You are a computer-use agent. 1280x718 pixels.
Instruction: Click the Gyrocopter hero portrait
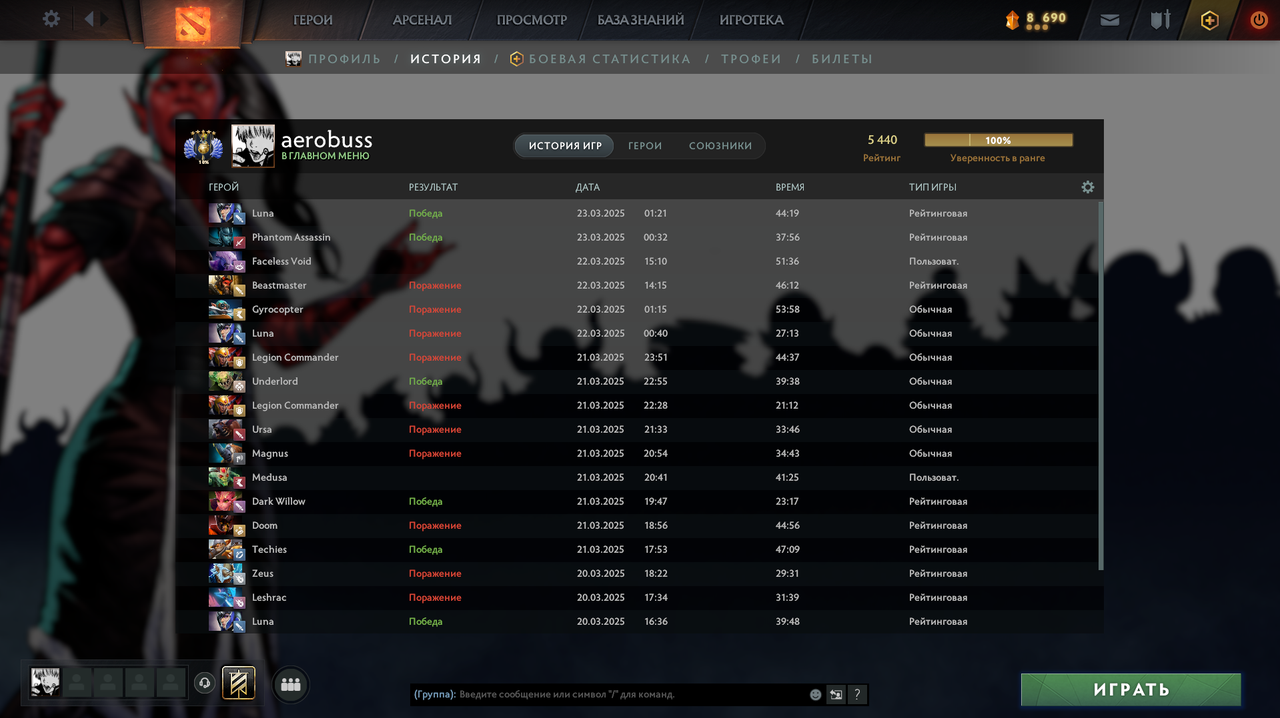click(x=227, y=309)
